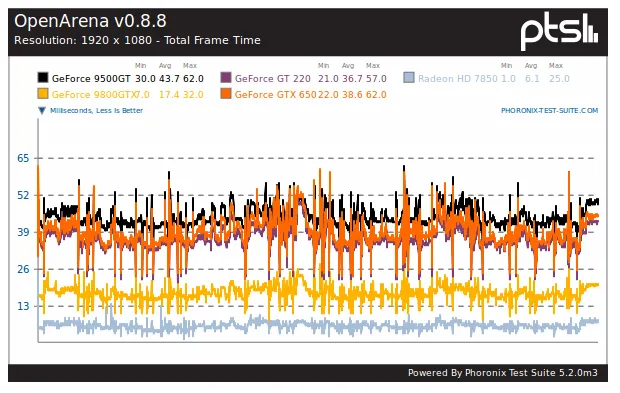Click the GeForce 9500GT legend label
Image resolution: width=620 pixels, height=393 pixels.
(91, 79)
